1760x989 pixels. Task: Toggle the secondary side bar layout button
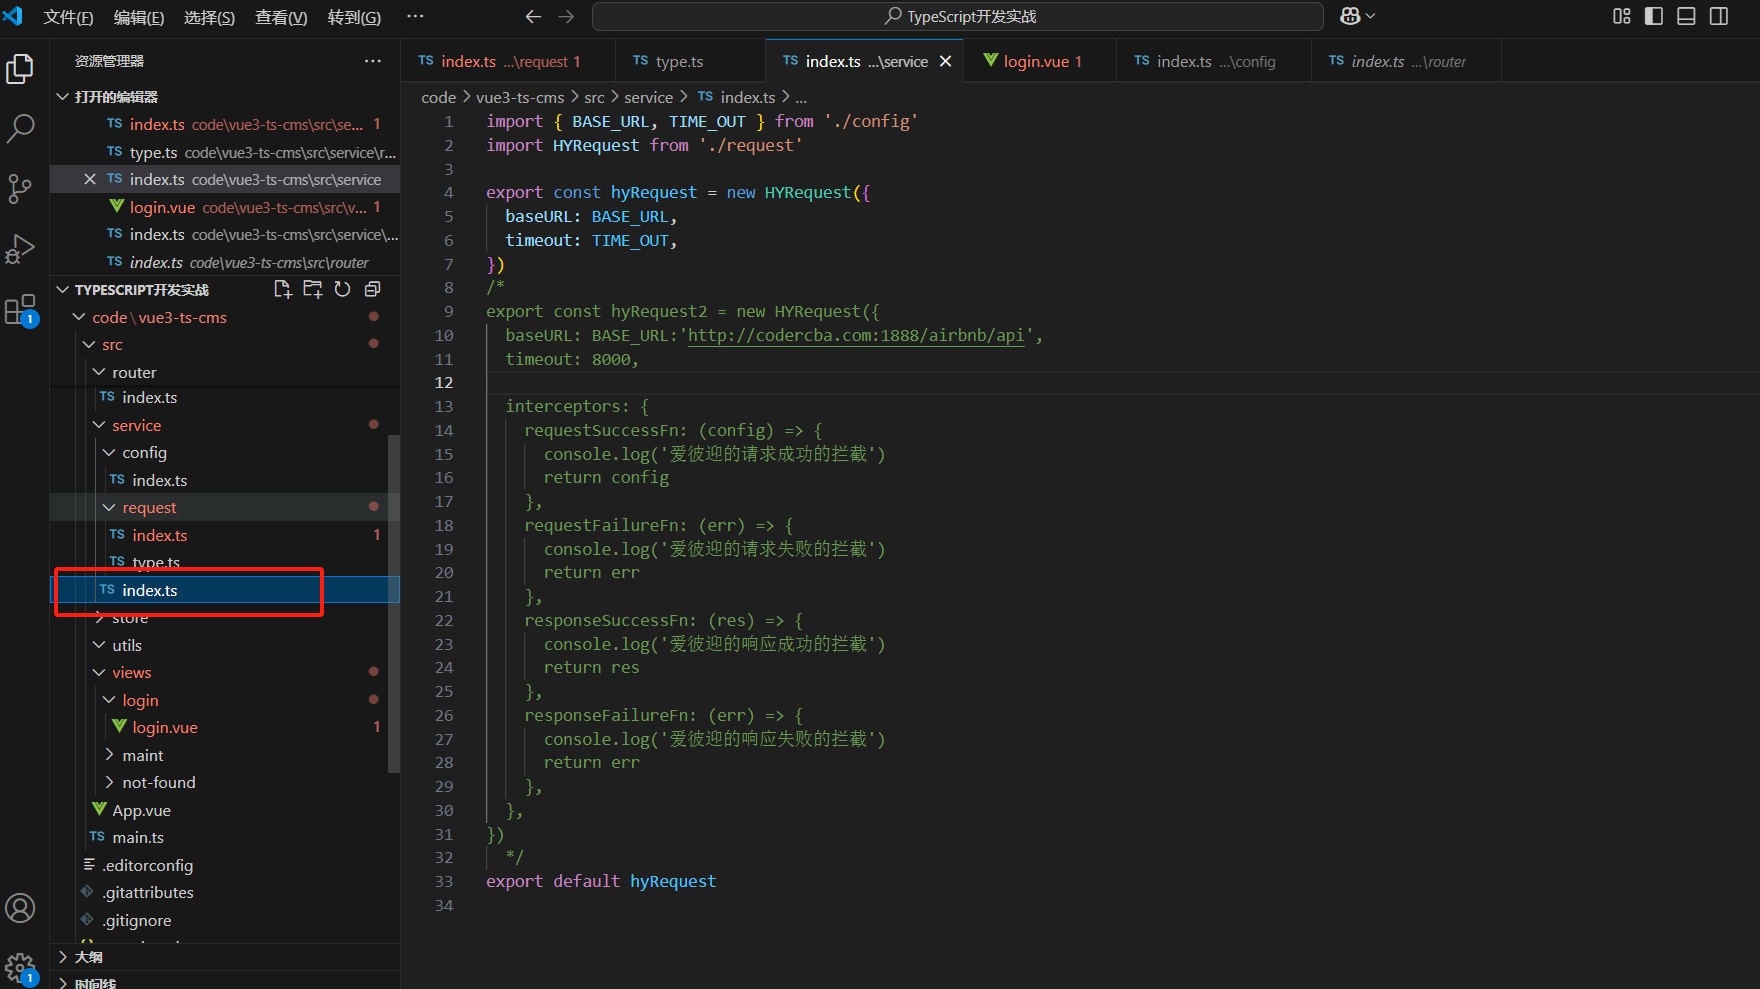coord(1719,16)
